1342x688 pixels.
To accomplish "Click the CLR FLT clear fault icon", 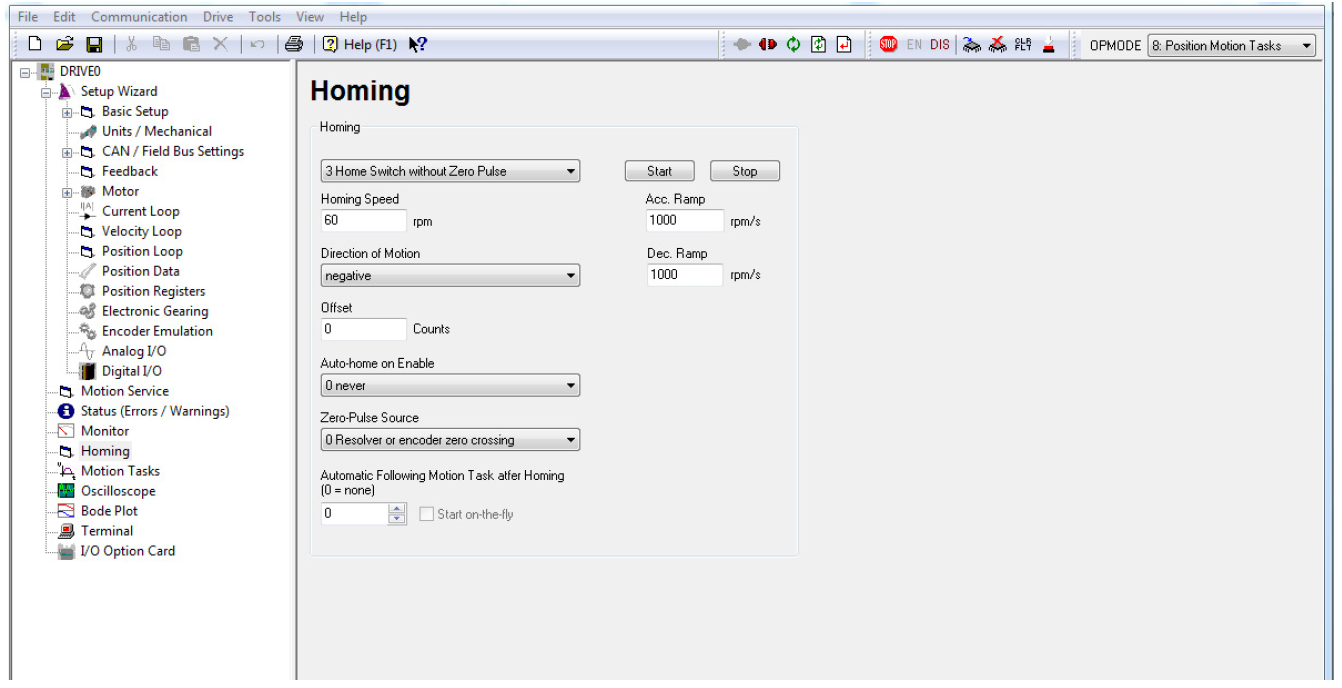I will pyautogui.click(x=1023, y=45).
